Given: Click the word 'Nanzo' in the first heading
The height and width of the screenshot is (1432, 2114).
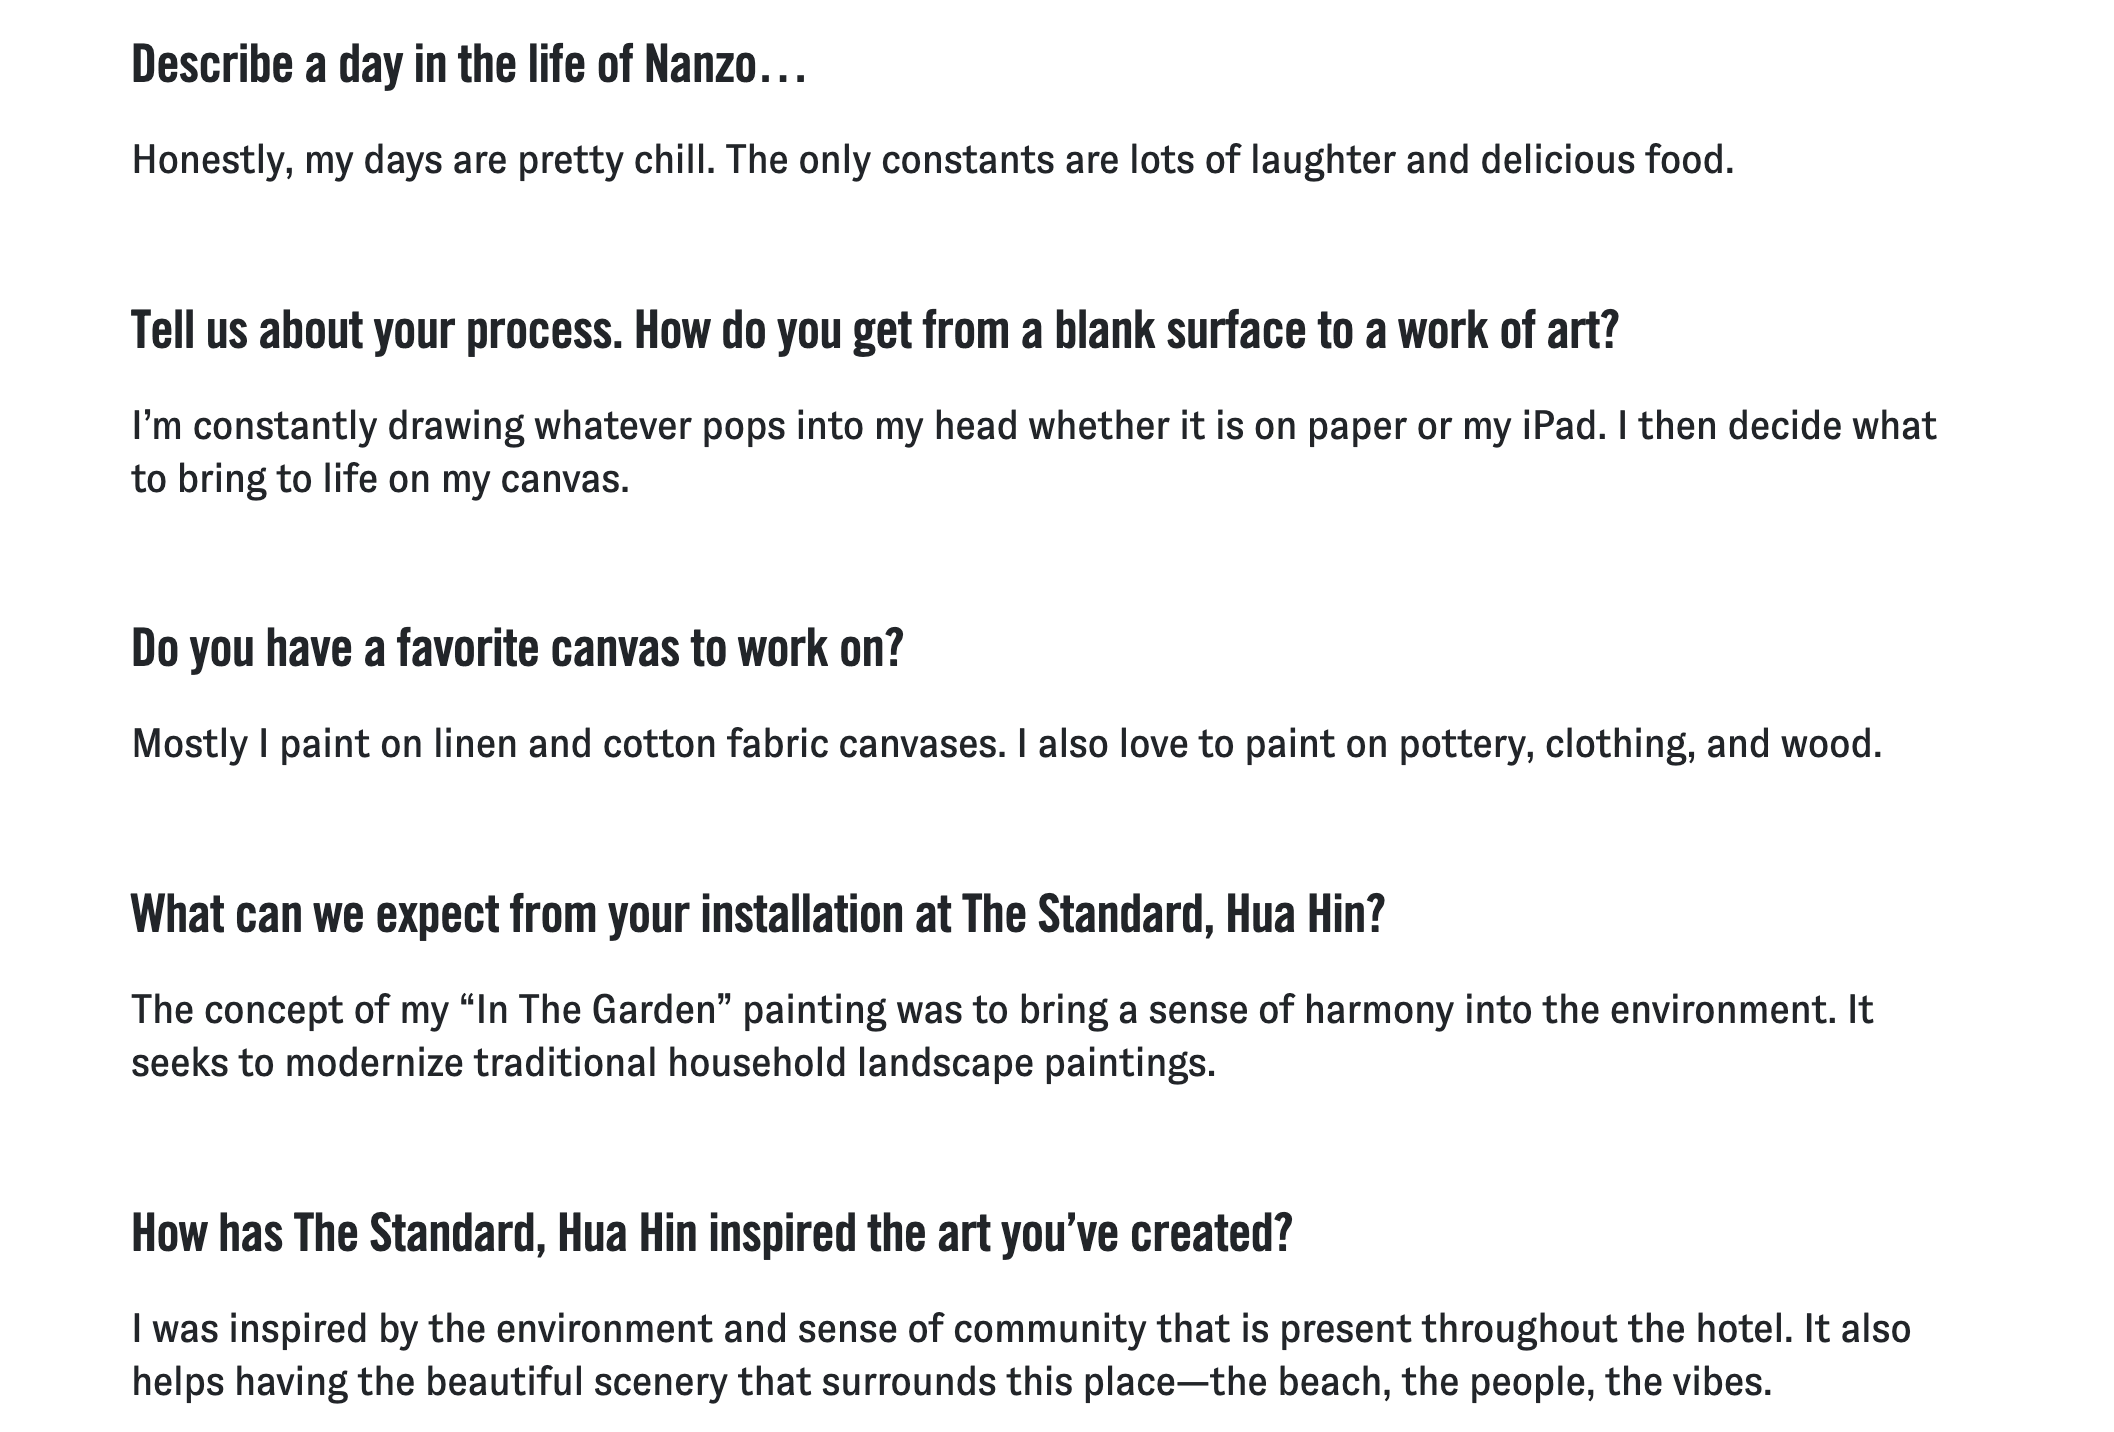Looking at the screenshot, I should 698,66.
